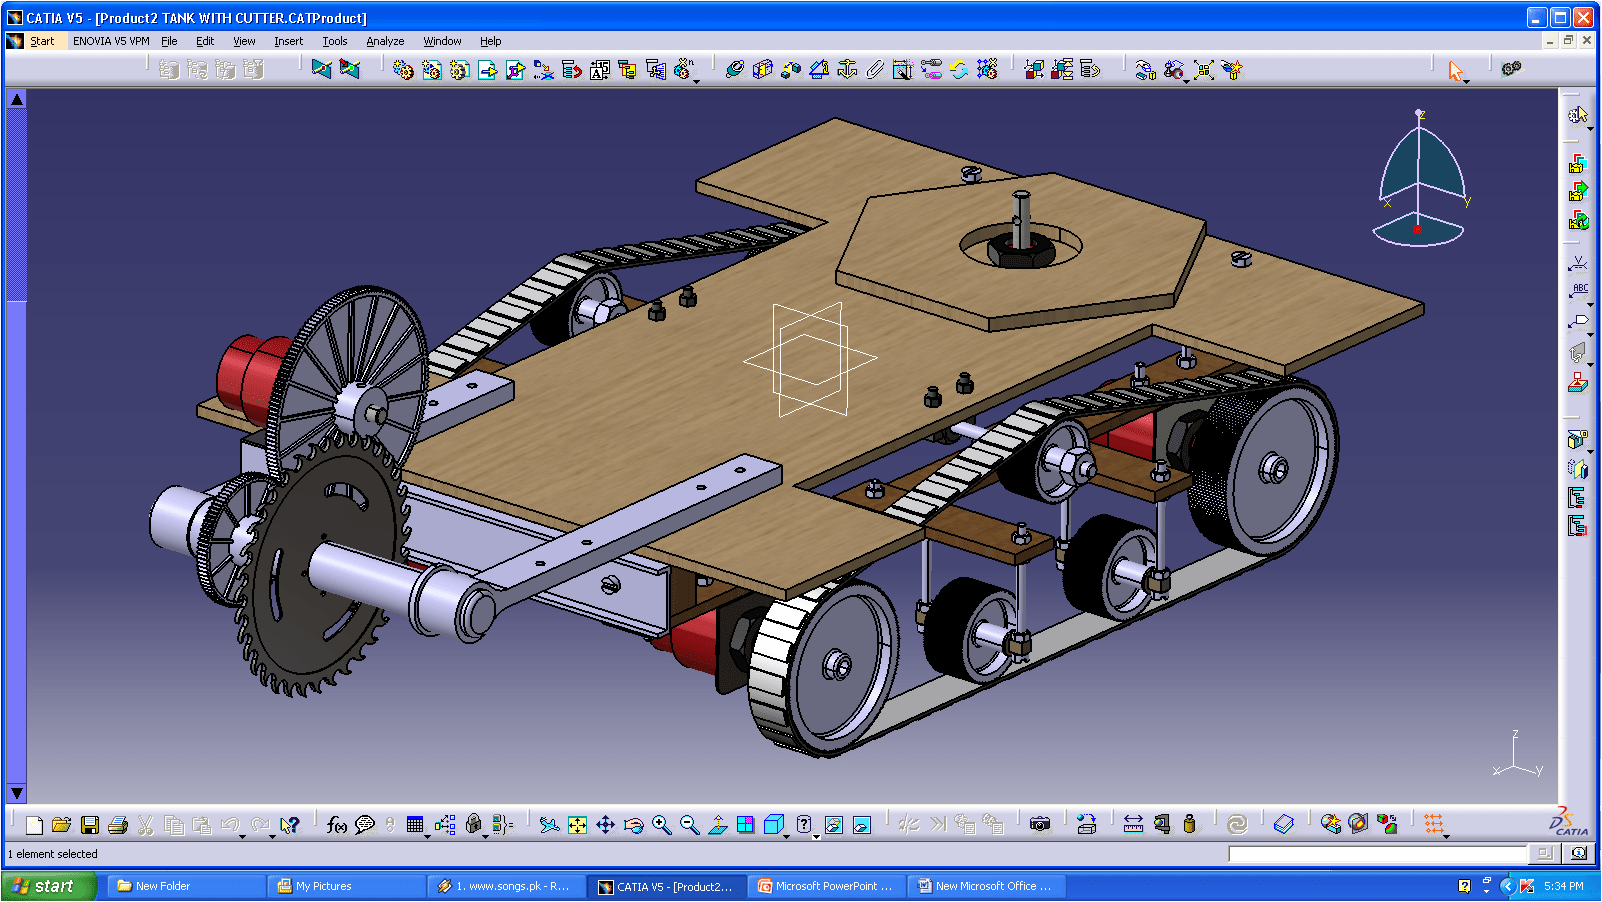Screen dimensions: 1602x902
Task: Select the Measure Inertia weight icon
Action: point(1190,823)
